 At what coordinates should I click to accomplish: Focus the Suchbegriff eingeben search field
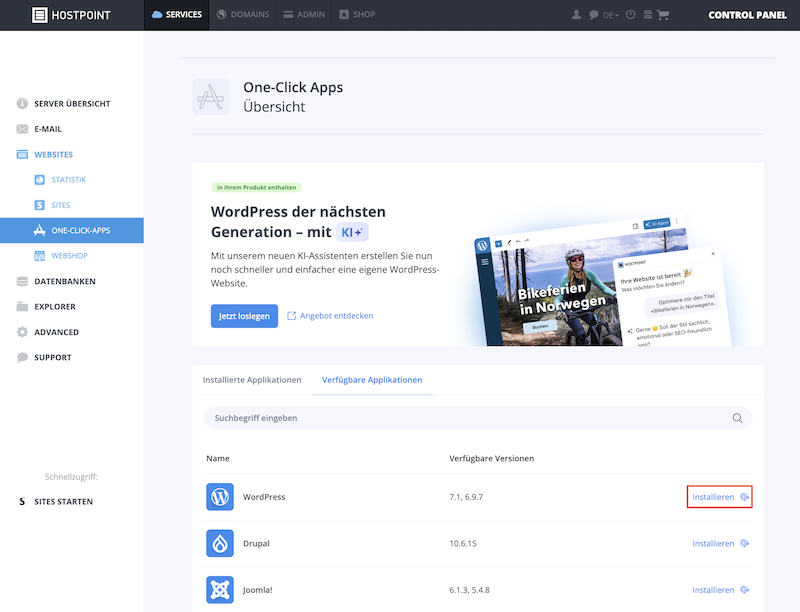pyautogui.click(x=478, y=418)
